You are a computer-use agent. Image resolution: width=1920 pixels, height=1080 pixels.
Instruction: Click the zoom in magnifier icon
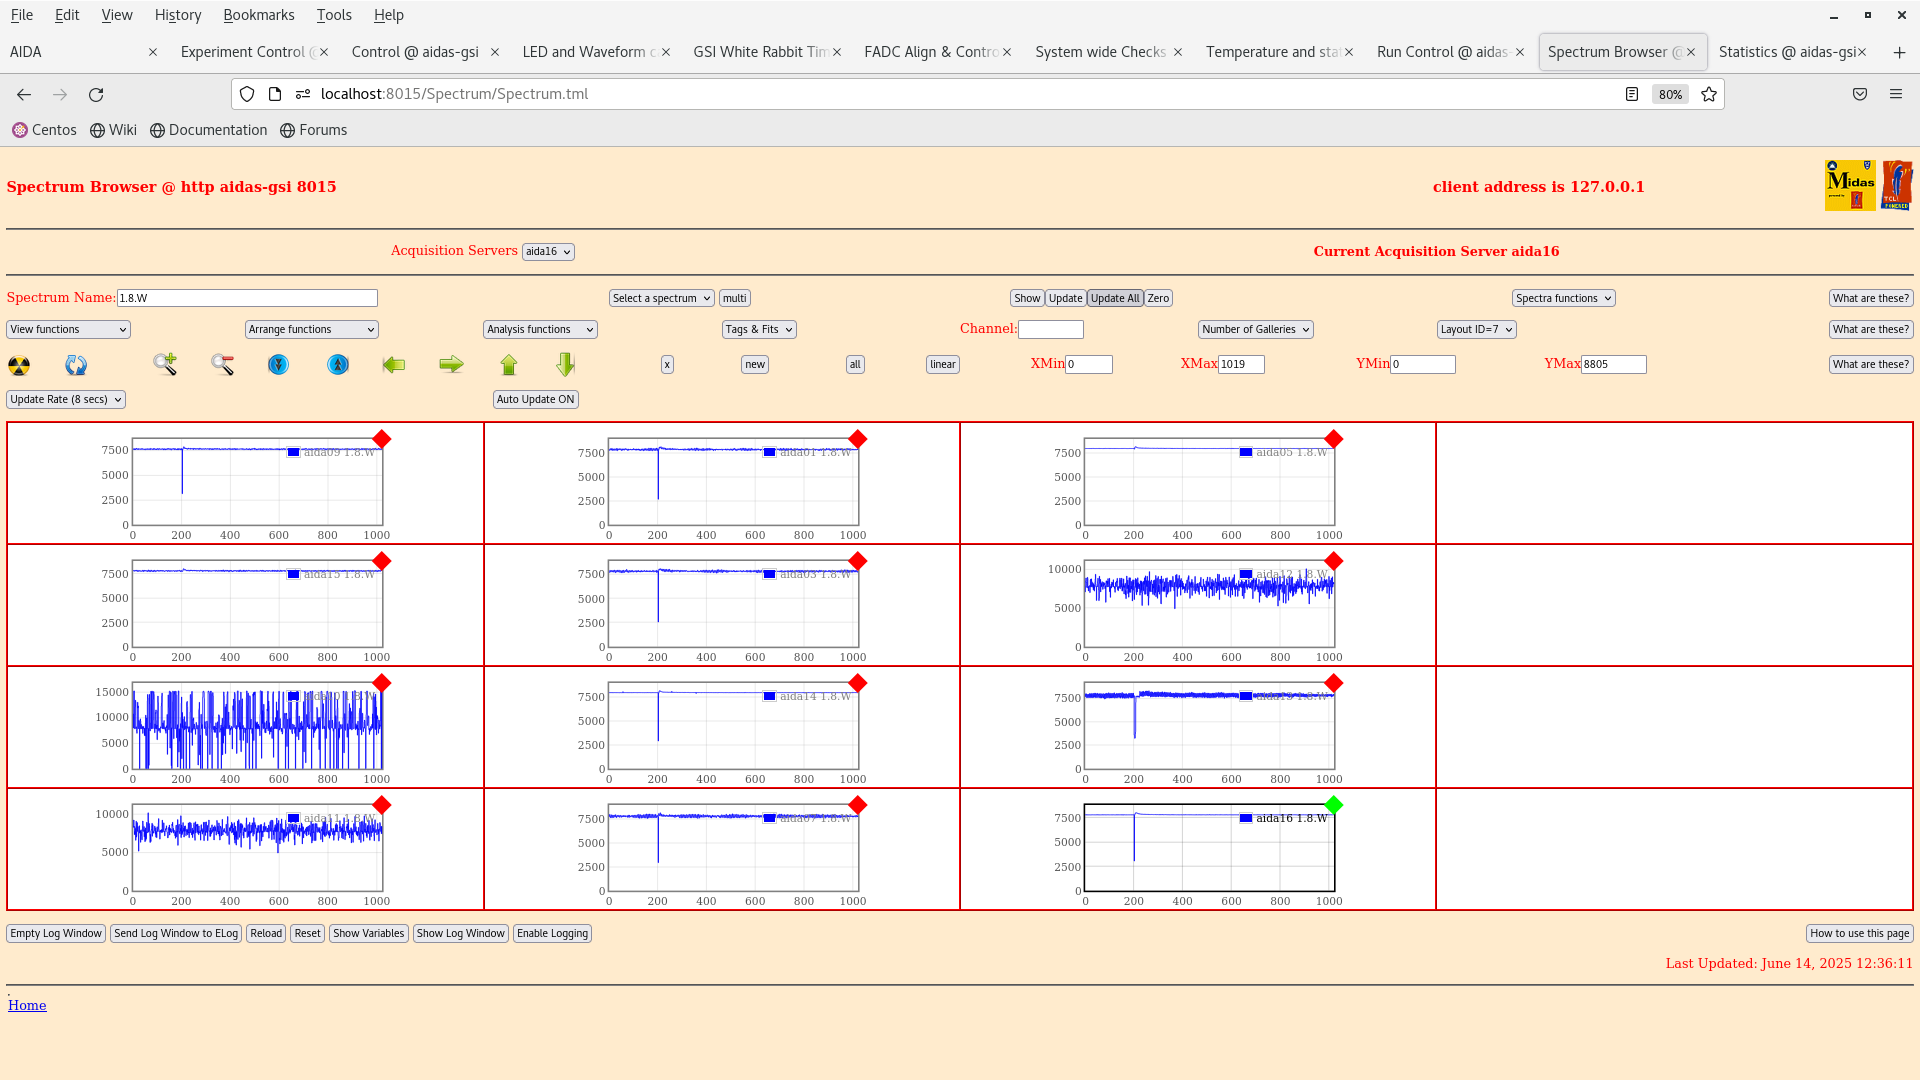165,364
